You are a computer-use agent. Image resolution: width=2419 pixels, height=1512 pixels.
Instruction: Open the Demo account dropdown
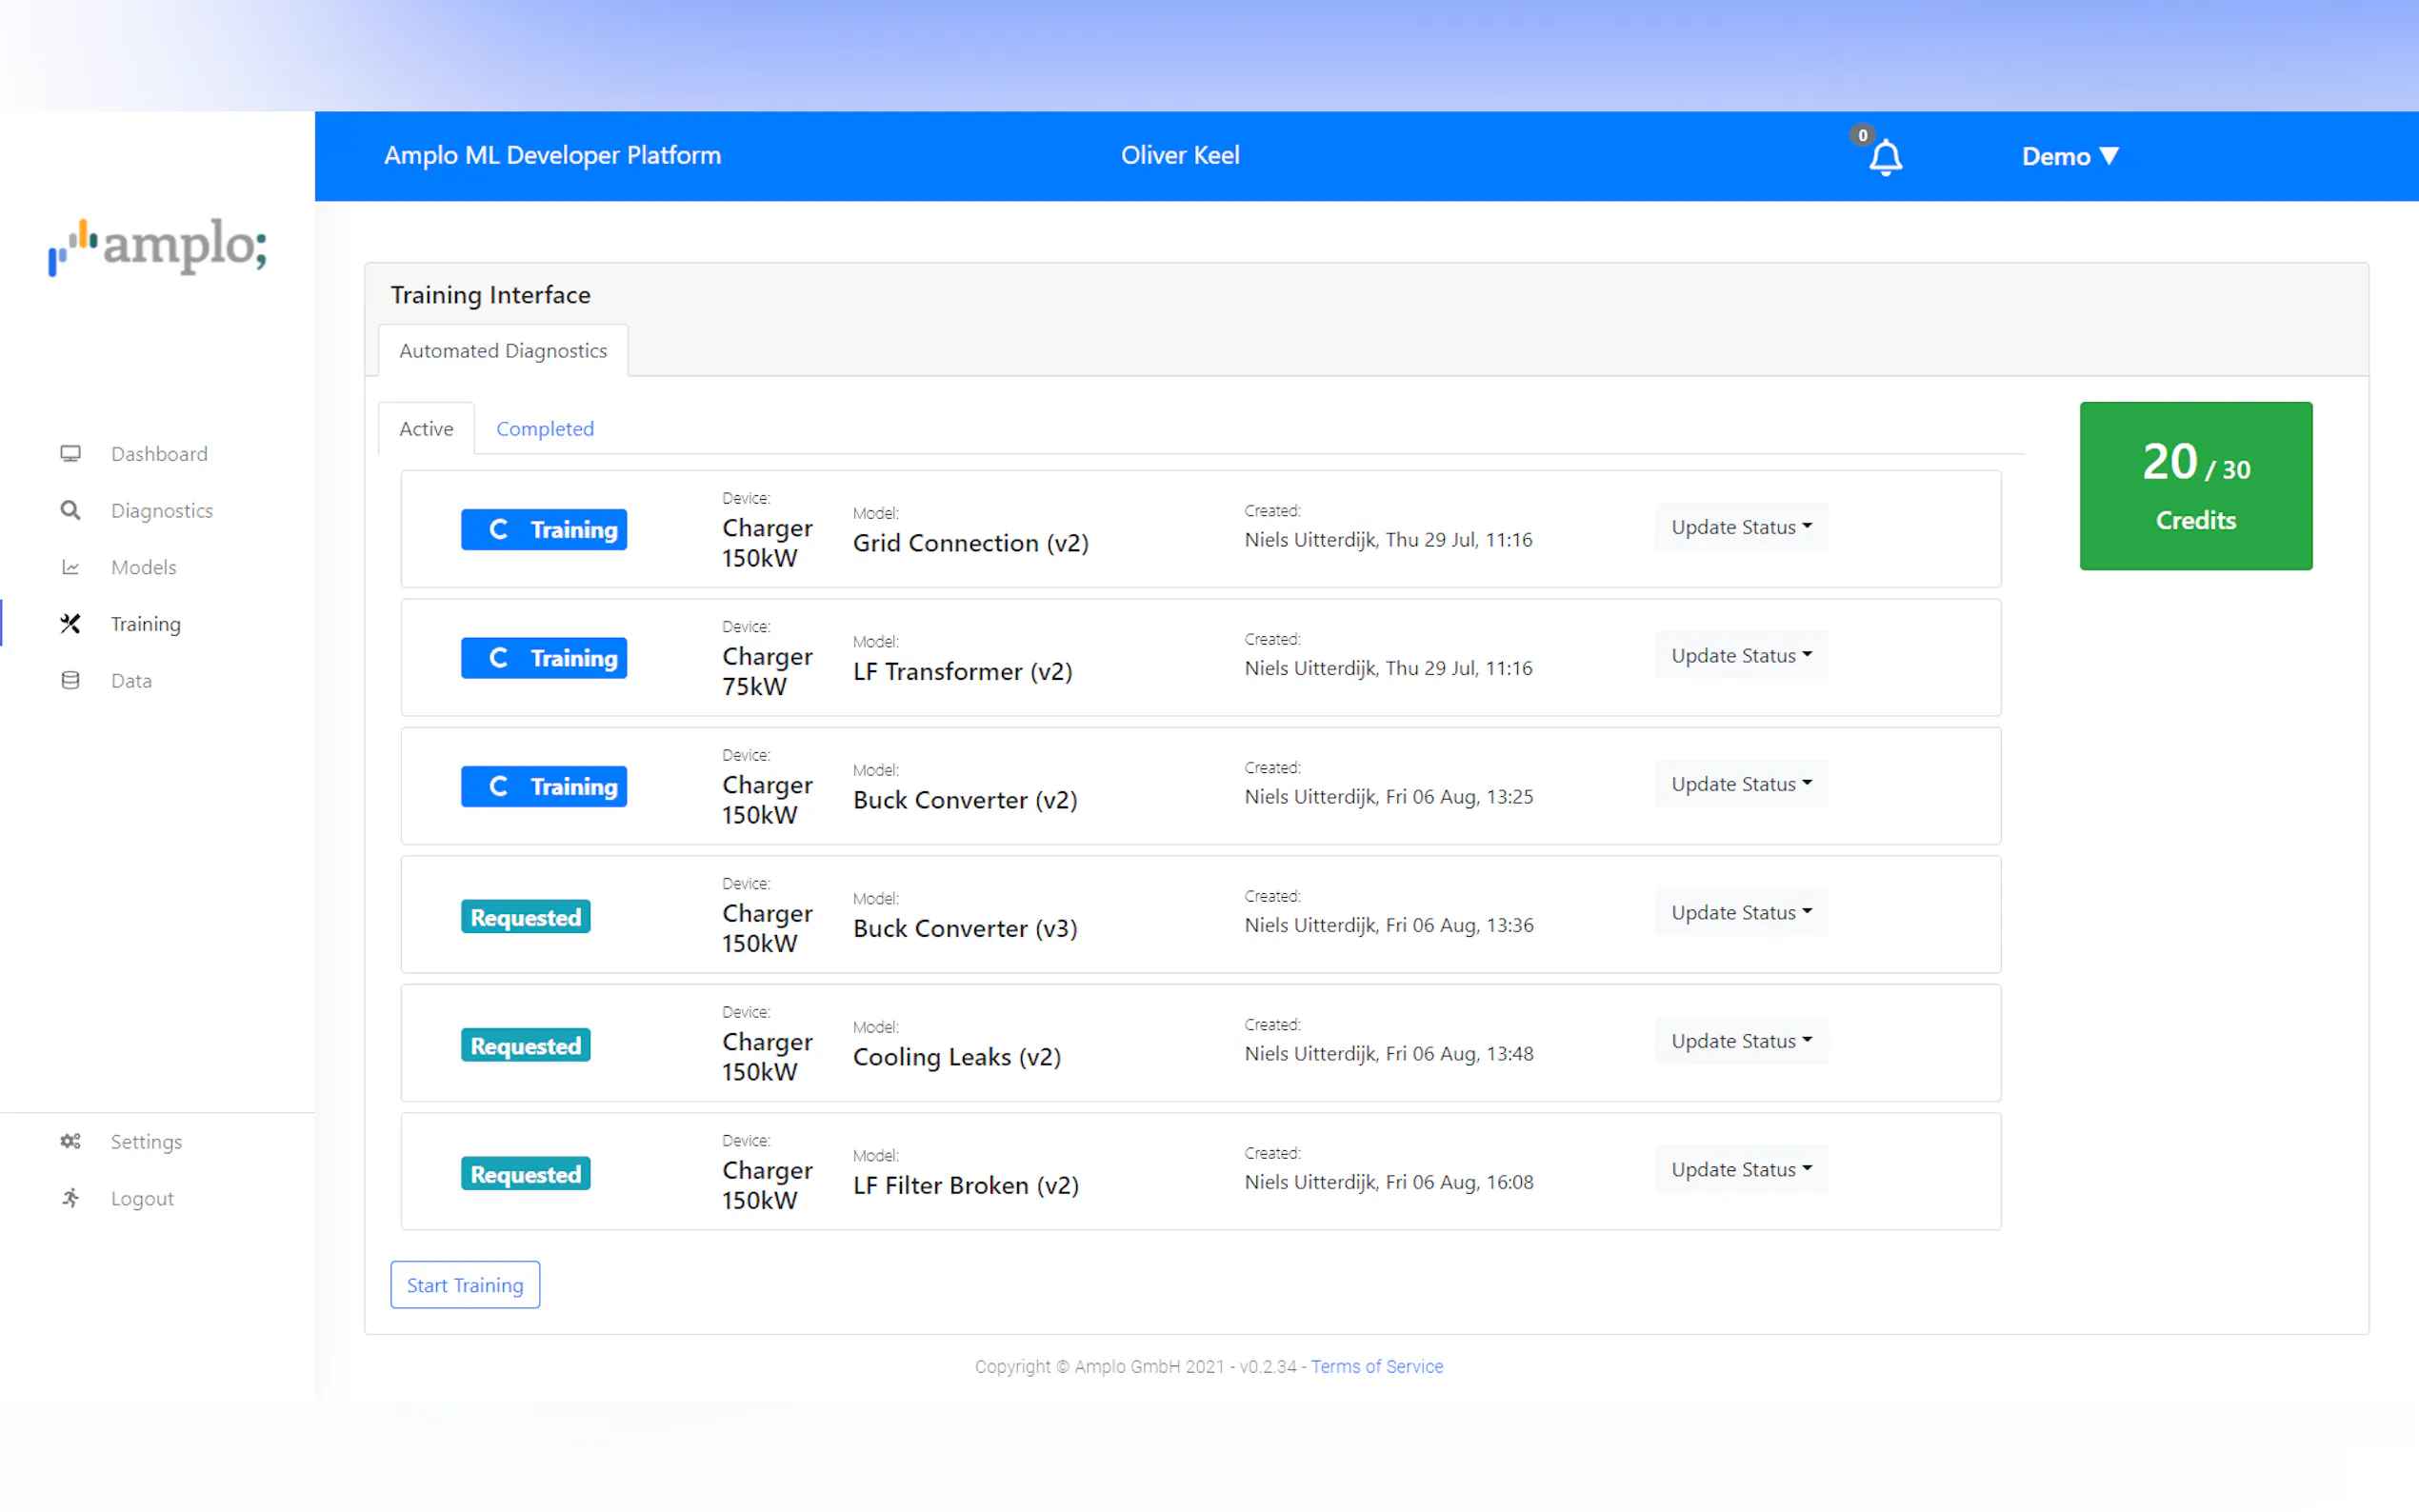(x=2069, y=156)
